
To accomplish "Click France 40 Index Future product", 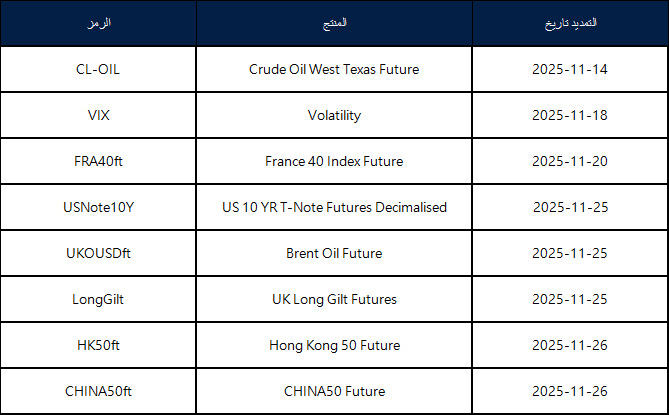I will click(334, 162).
